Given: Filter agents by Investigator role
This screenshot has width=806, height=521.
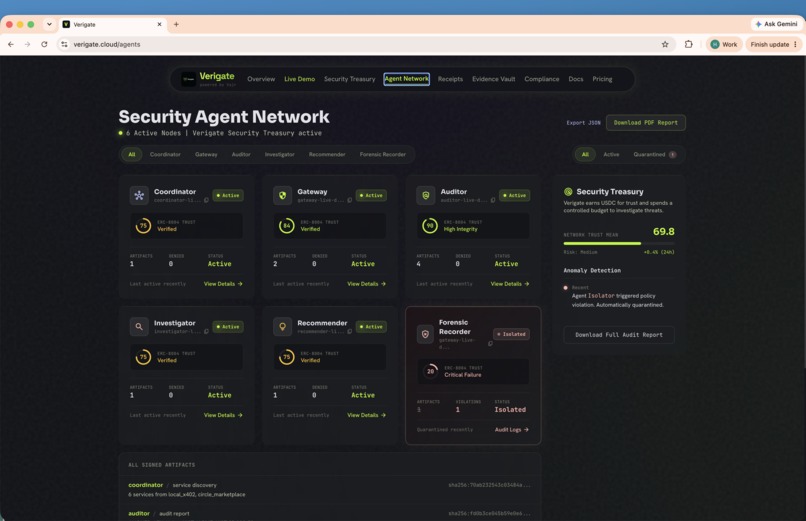Looking at the screenshot, I should click(x=280, y=154).
